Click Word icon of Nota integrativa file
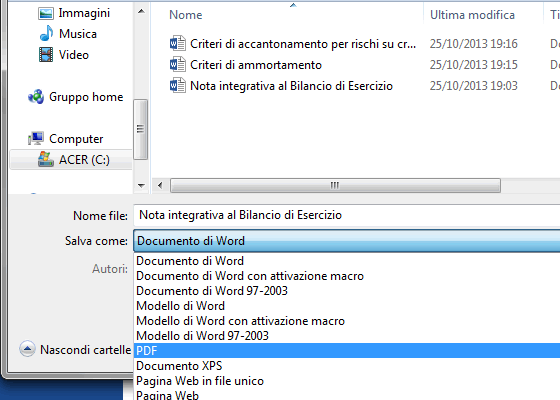 coord(178,86)
